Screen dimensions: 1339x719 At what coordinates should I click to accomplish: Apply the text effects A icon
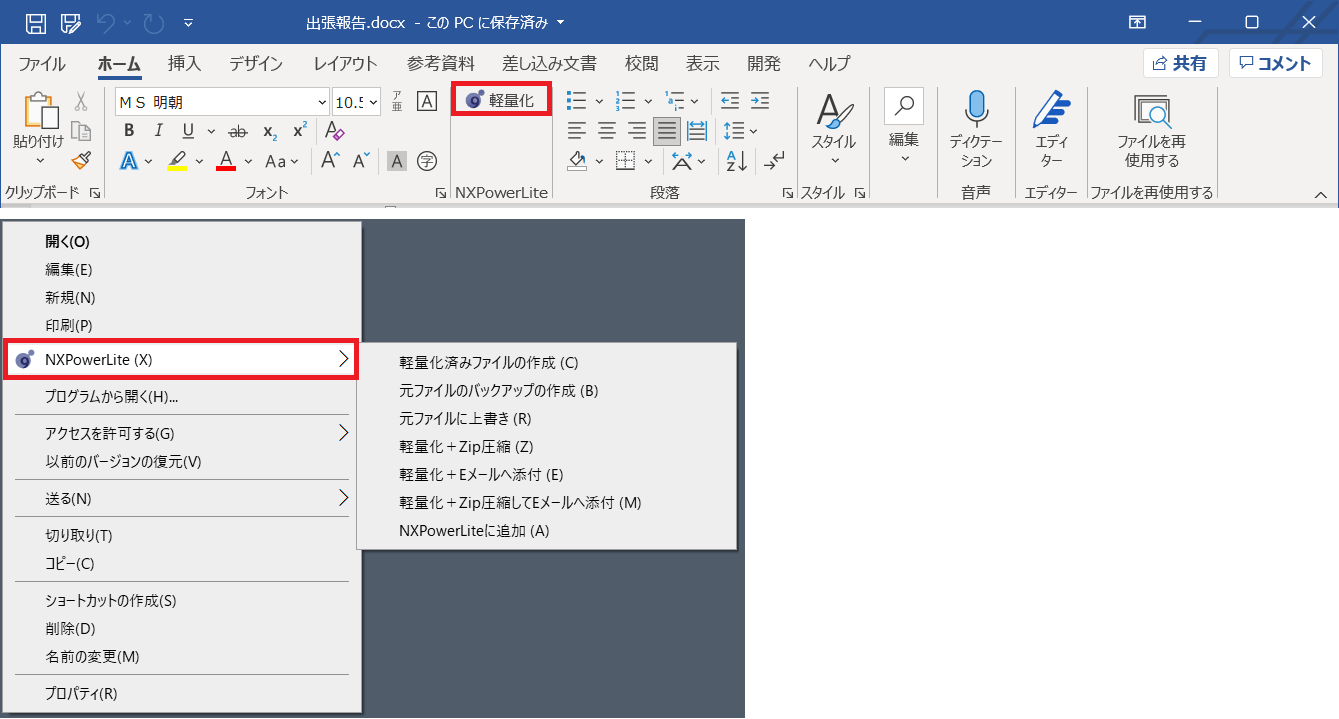[x=129, y=161]
